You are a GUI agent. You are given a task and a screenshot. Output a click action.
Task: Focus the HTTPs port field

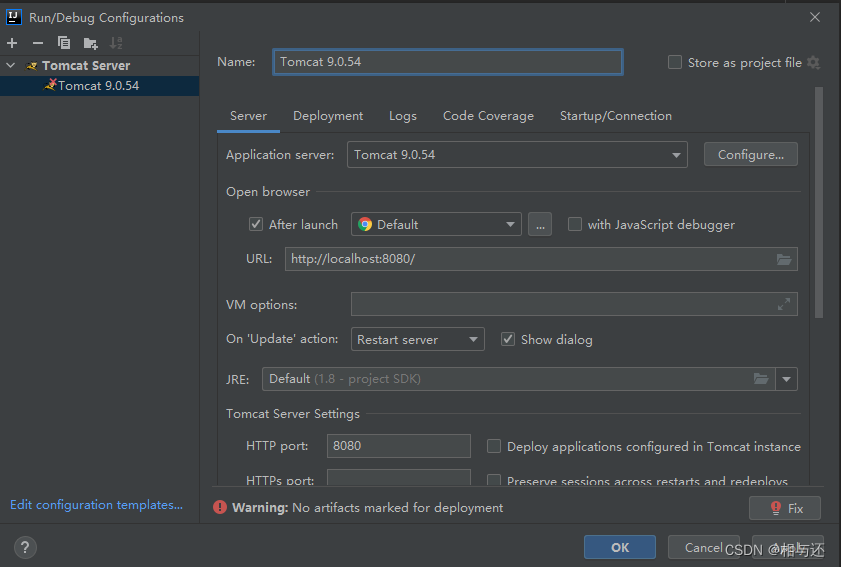pyautogui.click(x=399, y=477)
